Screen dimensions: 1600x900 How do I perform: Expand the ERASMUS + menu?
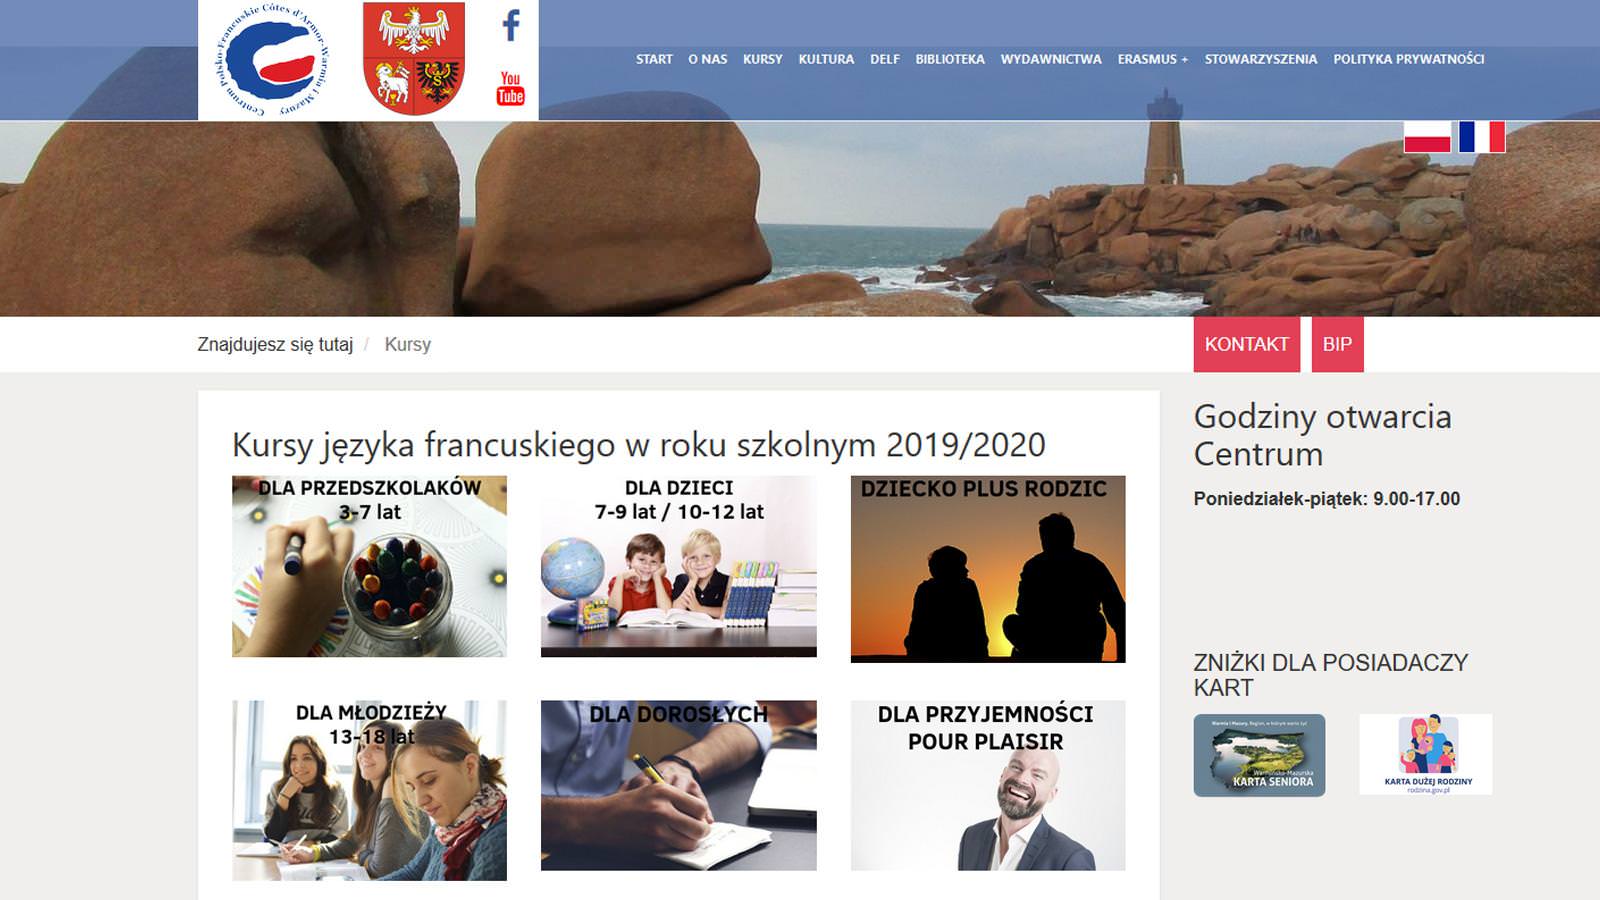(x=1153, y=59)
